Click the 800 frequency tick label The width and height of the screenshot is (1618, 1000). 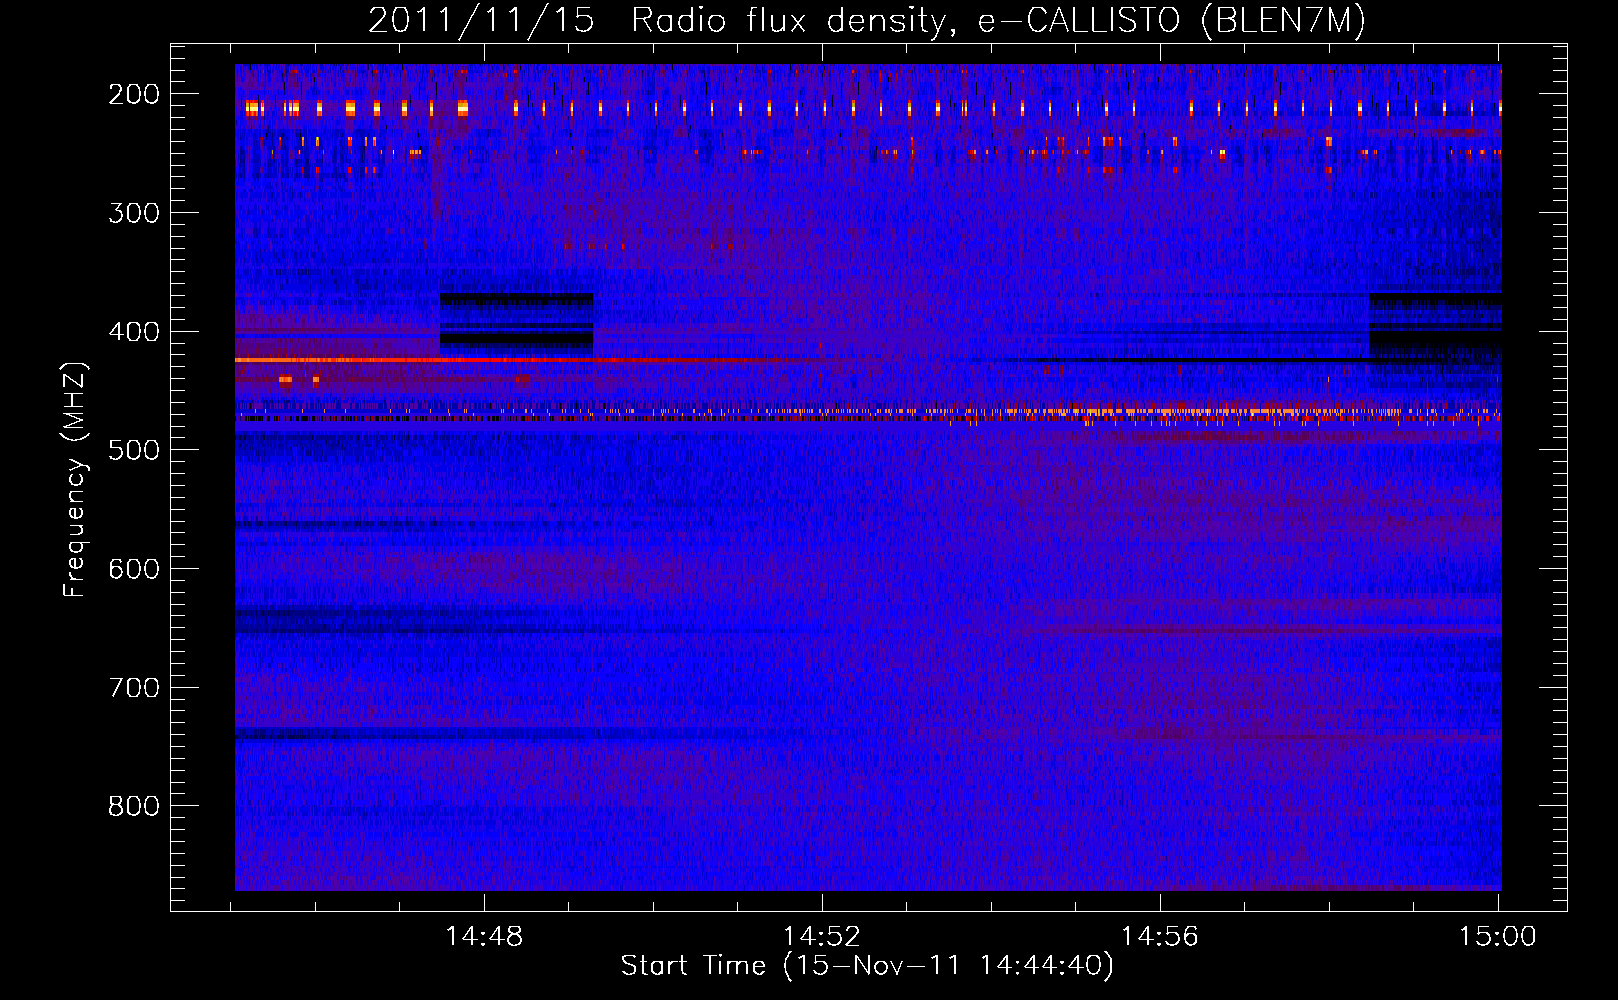click(x=134, y=806)
